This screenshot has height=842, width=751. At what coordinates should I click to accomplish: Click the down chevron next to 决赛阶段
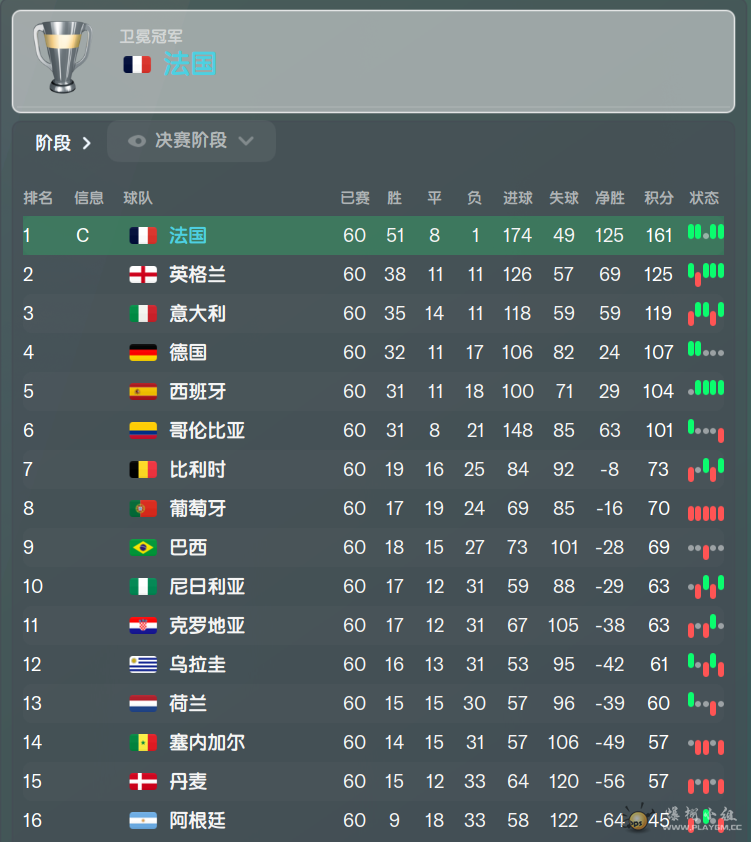tap(246, 141)
